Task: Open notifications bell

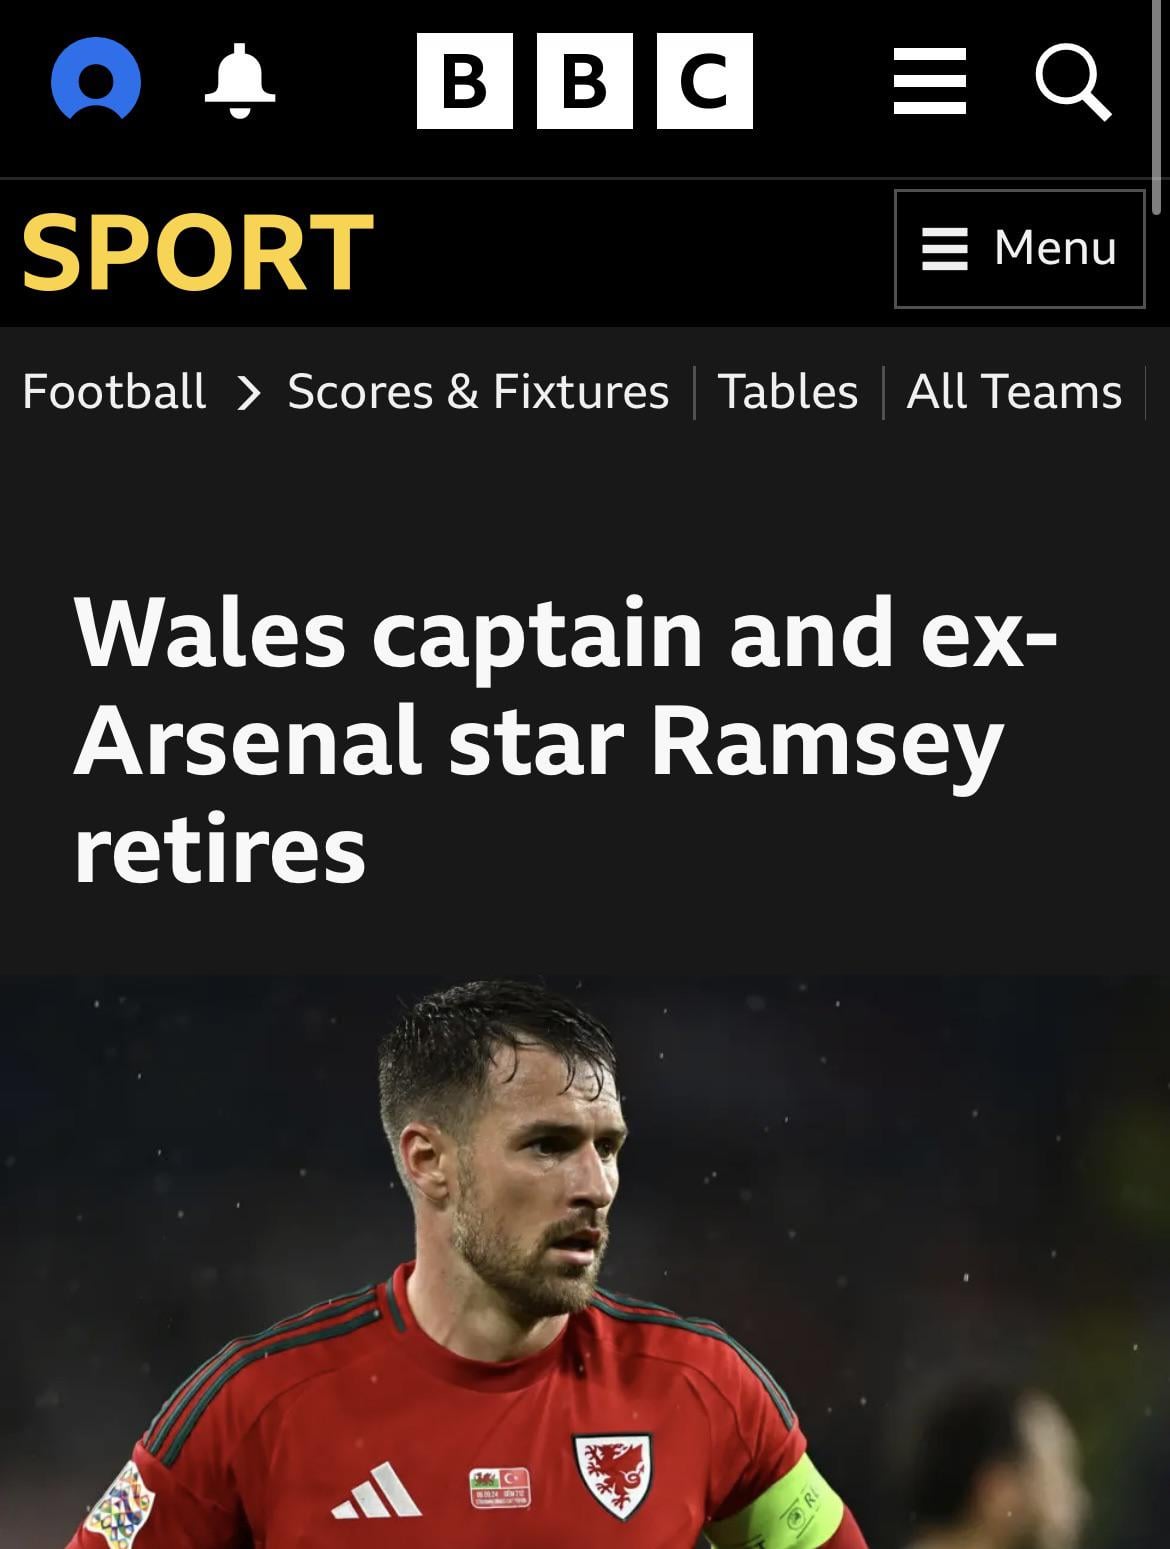Action: click(x=239, y=80)
